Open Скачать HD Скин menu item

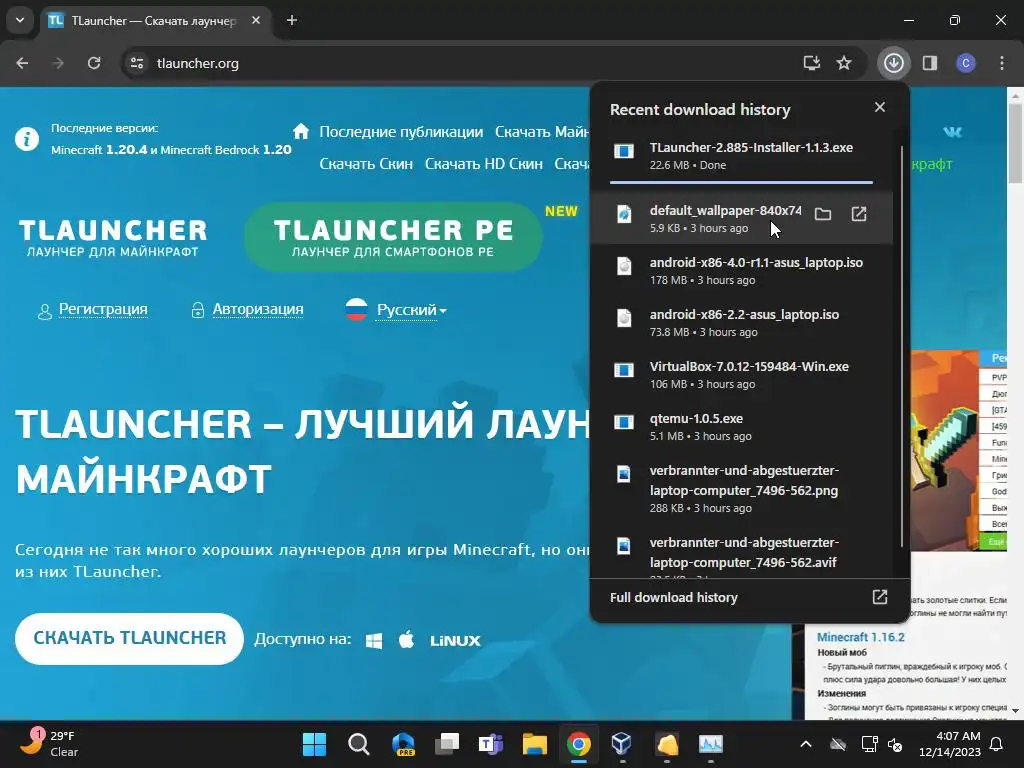coord(483,164)
